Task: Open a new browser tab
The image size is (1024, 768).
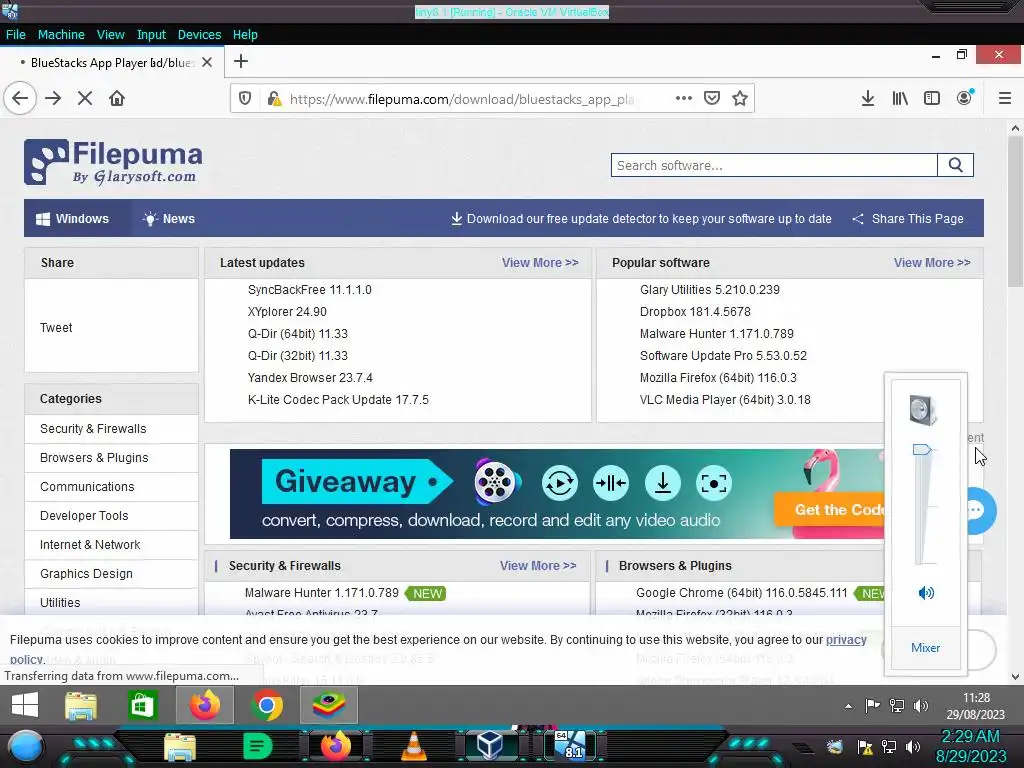Action: (241, 61)
